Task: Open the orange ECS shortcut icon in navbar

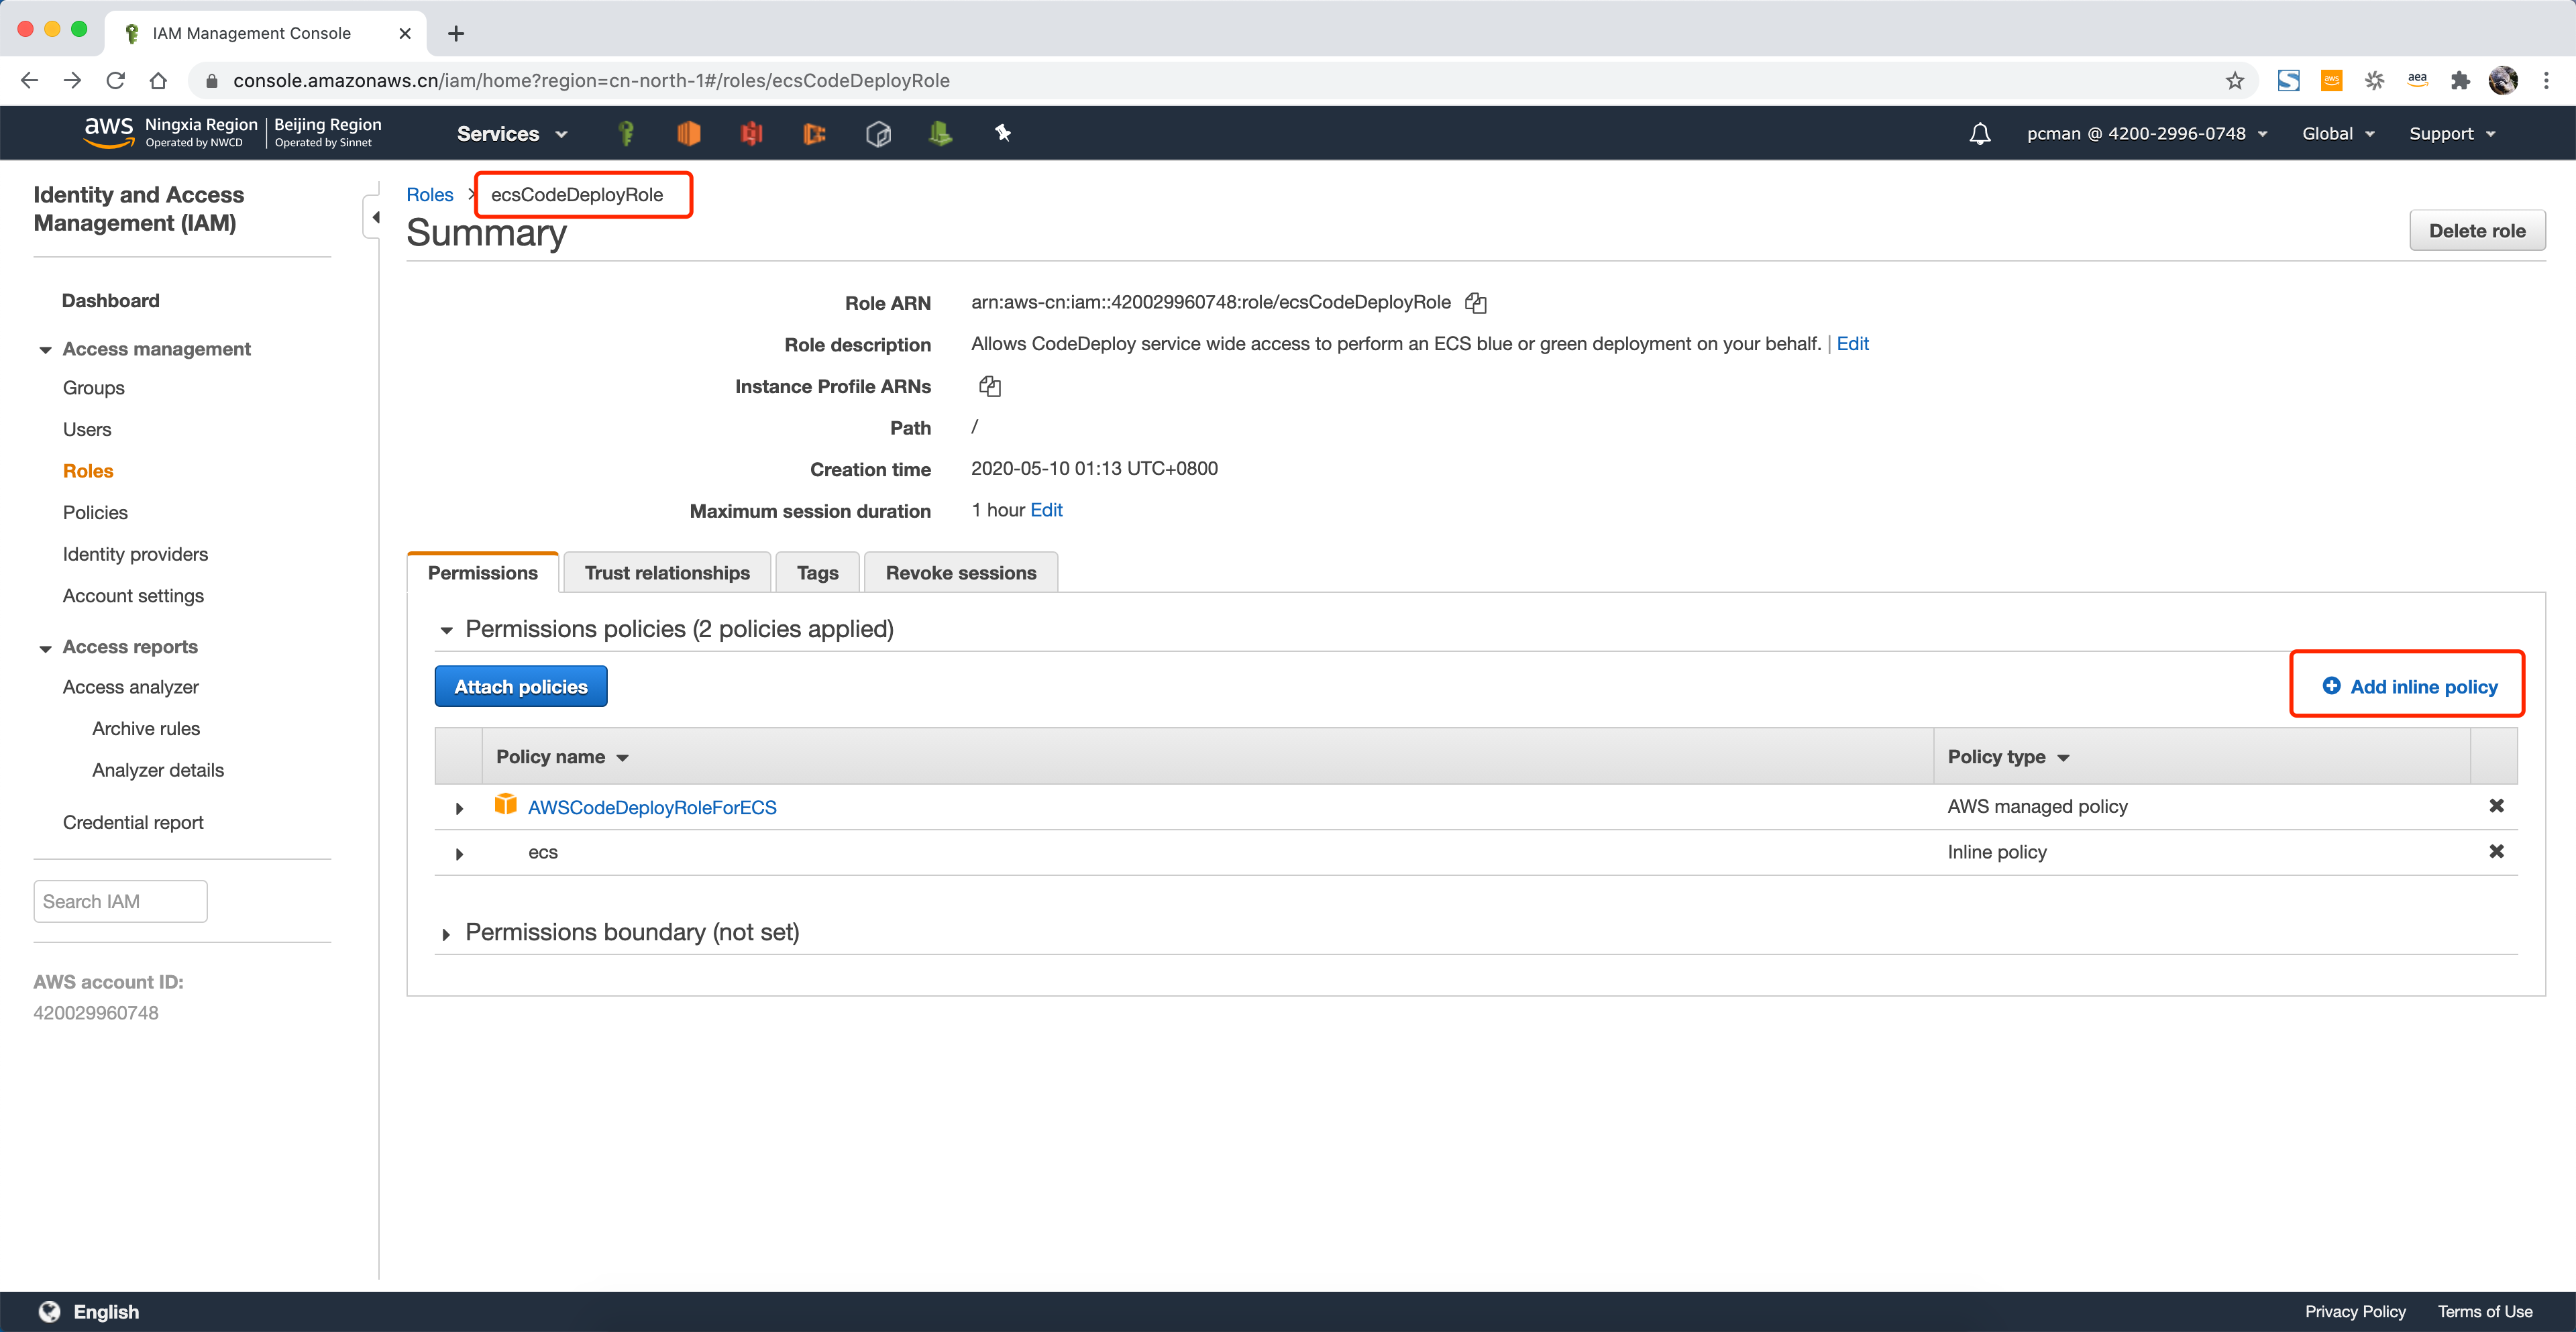Action: (x=815, y=133)
